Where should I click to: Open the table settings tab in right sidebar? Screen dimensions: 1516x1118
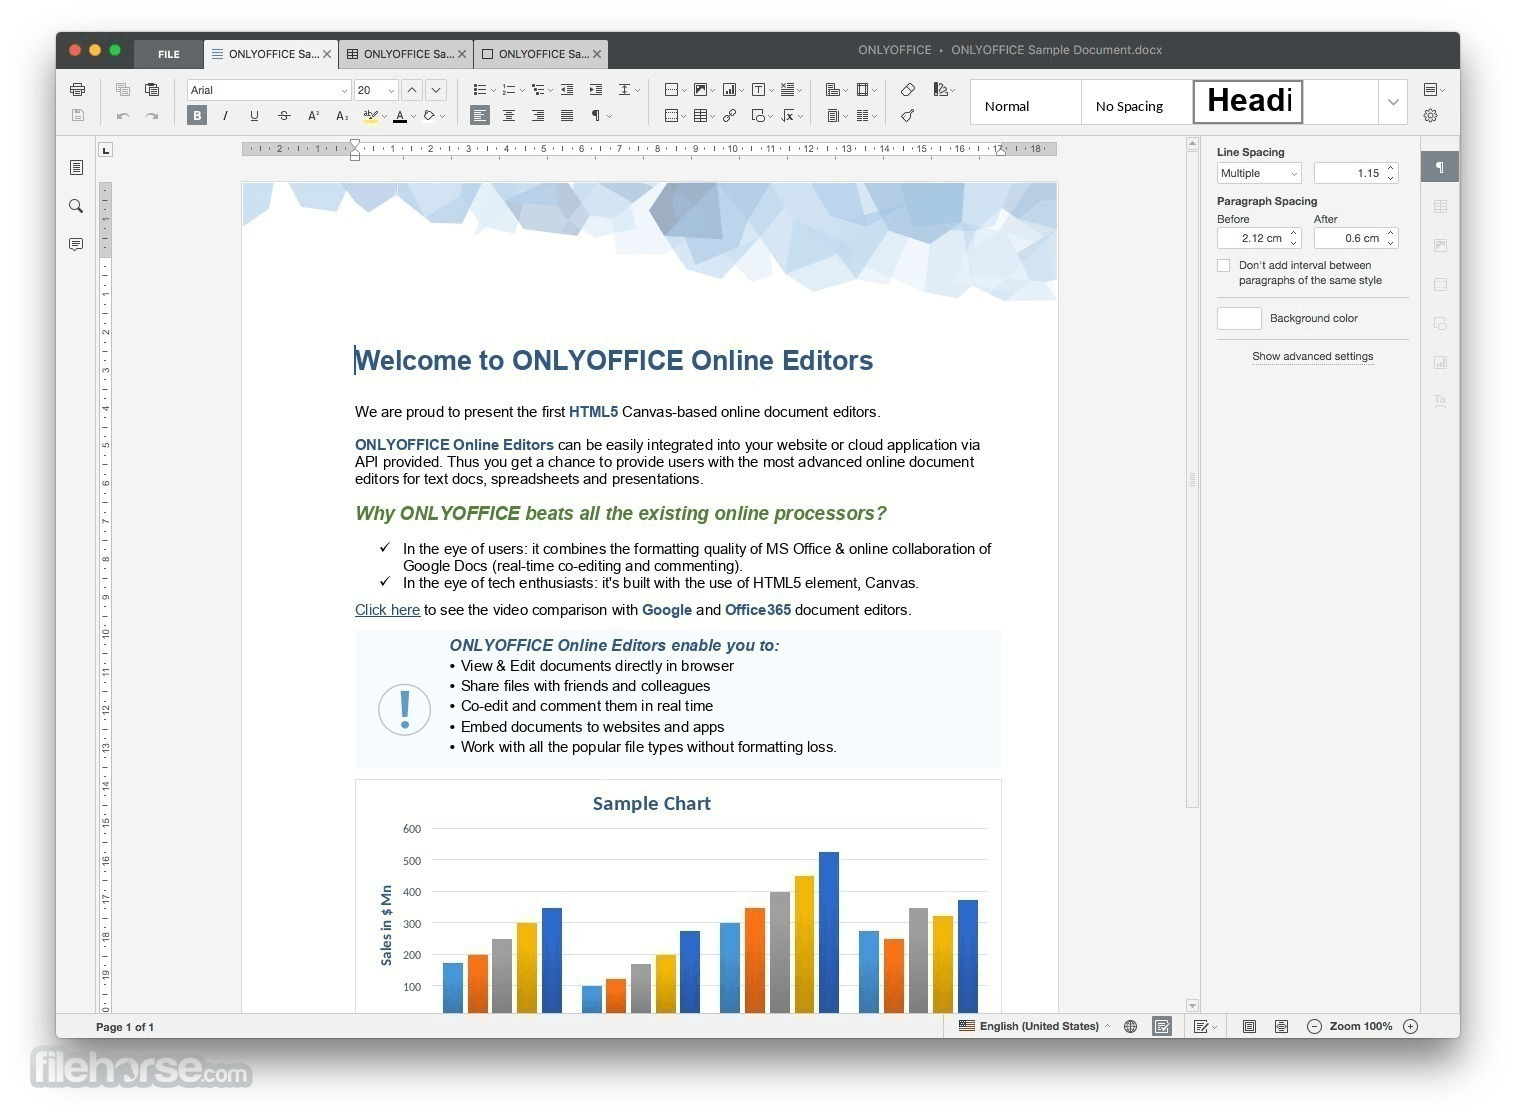click(1440, 206)
